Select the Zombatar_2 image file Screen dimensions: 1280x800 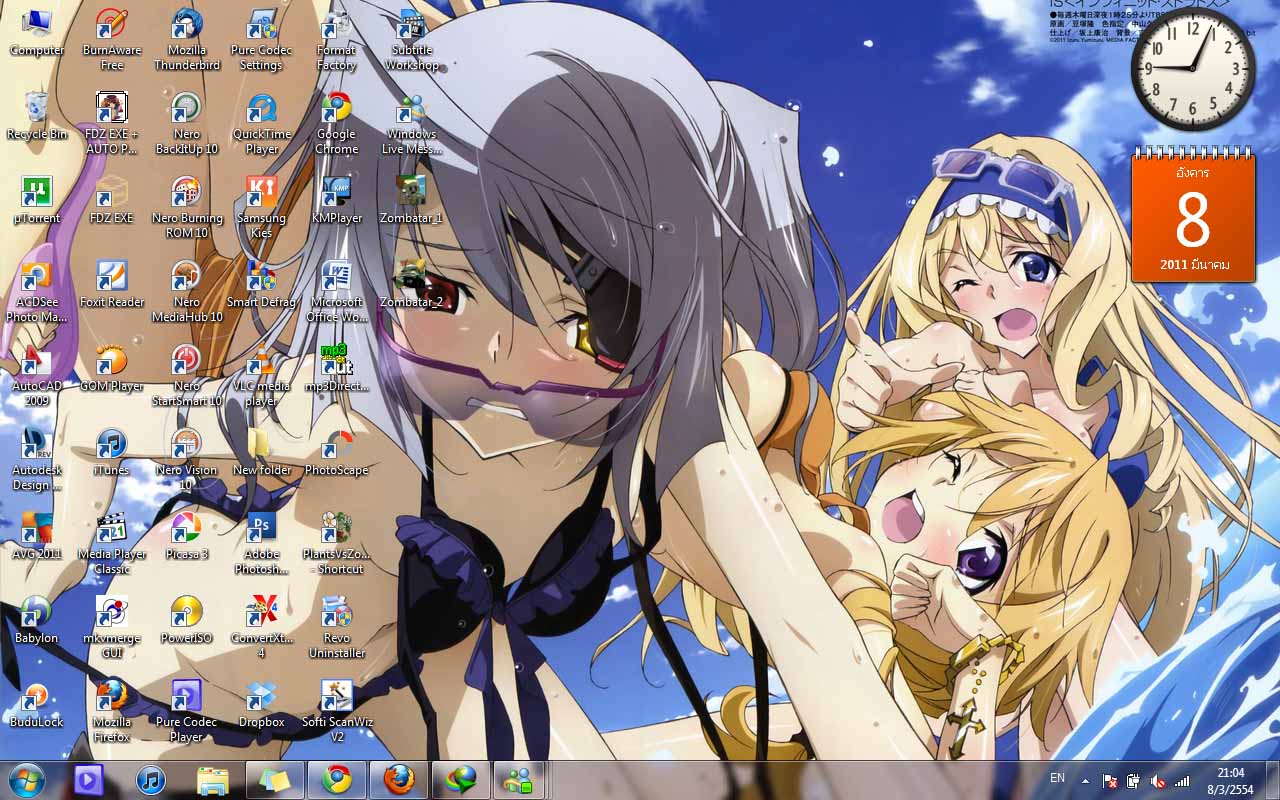click(x=412, y=284)
